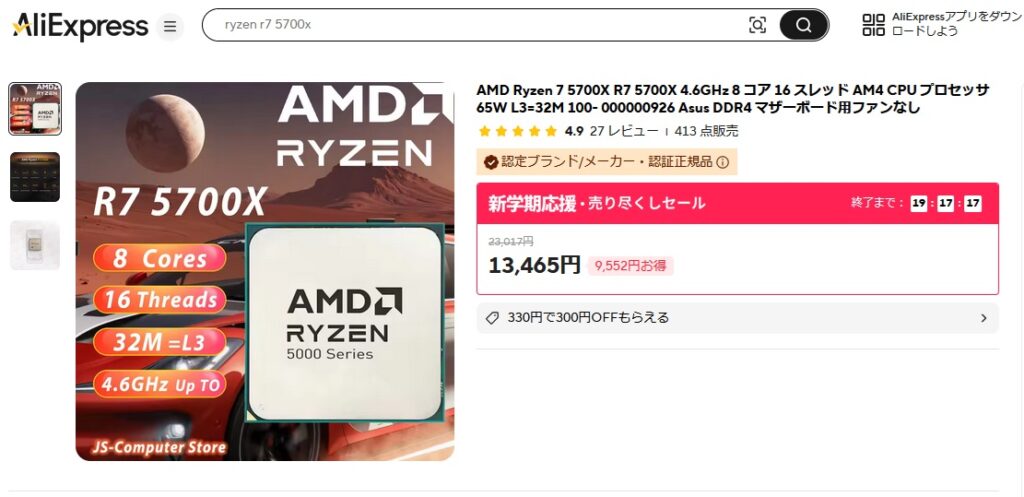Open the hamburger category menu

pyautogui.click(x=170, y=27)
